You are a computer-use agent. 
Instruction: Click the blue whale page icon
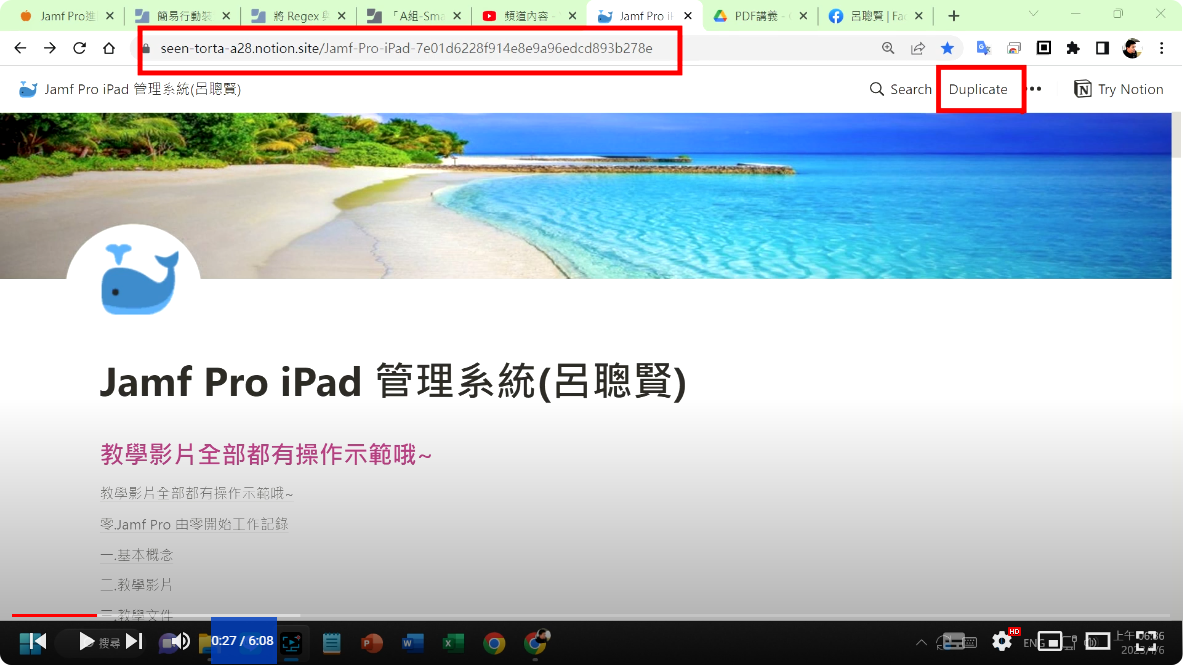click(x=140, y=278)
